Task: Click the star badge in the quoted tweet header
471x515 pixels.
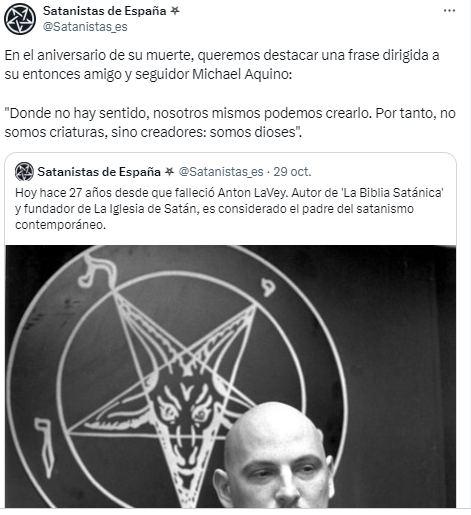Action: (x=170, y=171)
